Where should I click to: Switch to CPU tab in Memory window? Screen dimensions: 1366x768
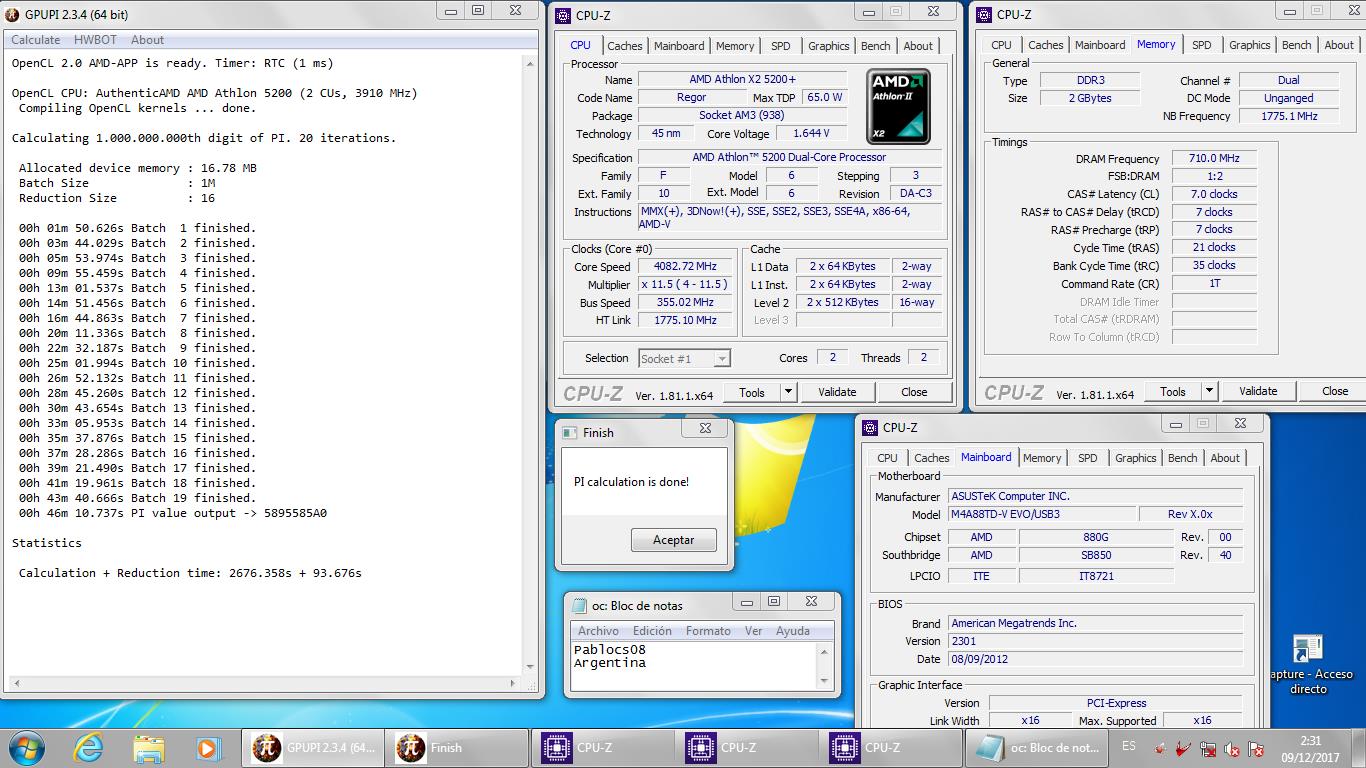click(1001, 45)
